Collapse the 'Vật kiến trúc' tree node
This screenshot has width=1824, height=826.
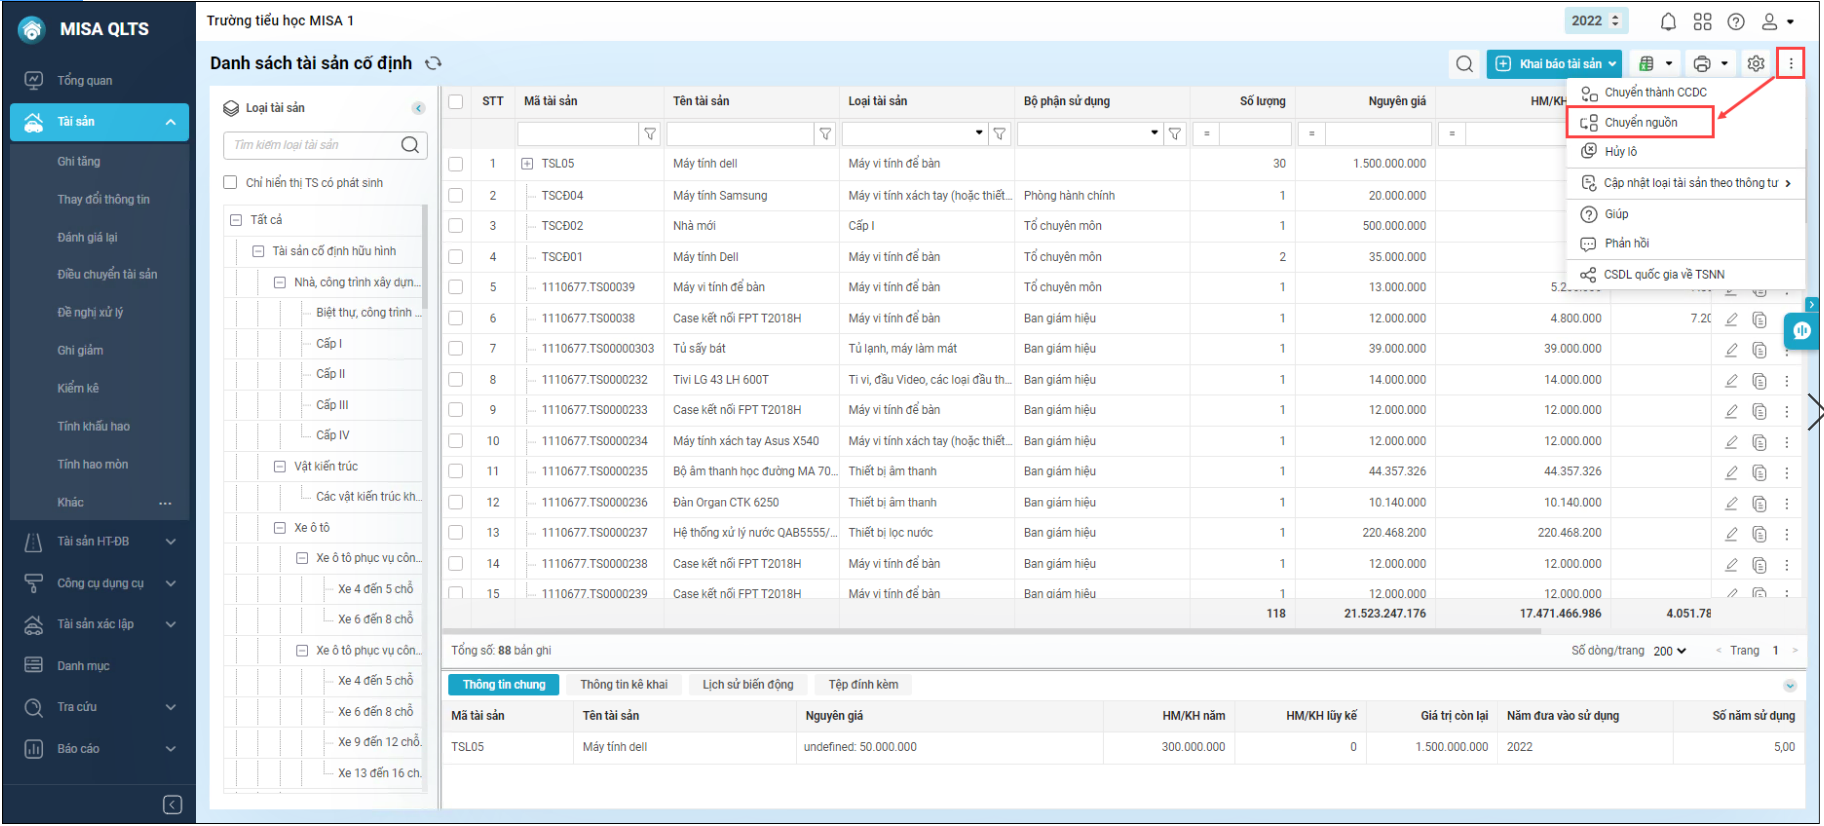click(280, 467)
